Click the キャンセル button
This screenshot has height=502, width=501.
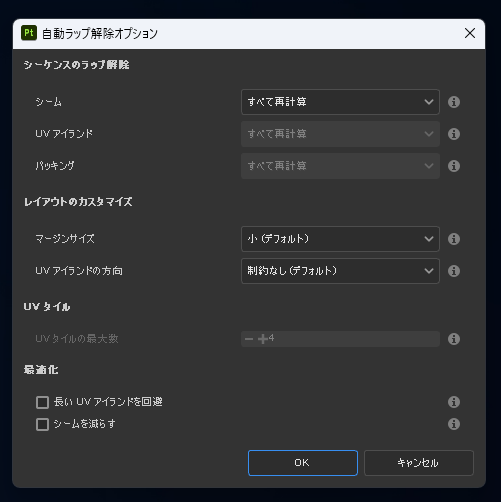(x=419, y=463)
